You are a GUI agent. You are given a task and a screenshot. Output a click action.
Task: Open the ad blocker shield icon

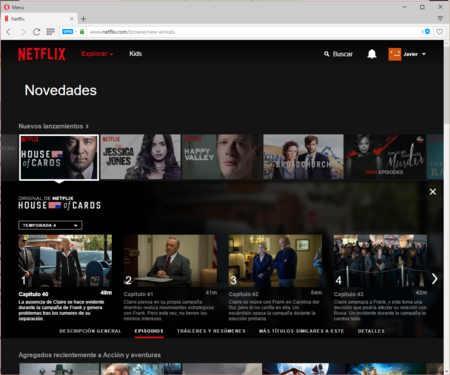click(x=427, y=32)
